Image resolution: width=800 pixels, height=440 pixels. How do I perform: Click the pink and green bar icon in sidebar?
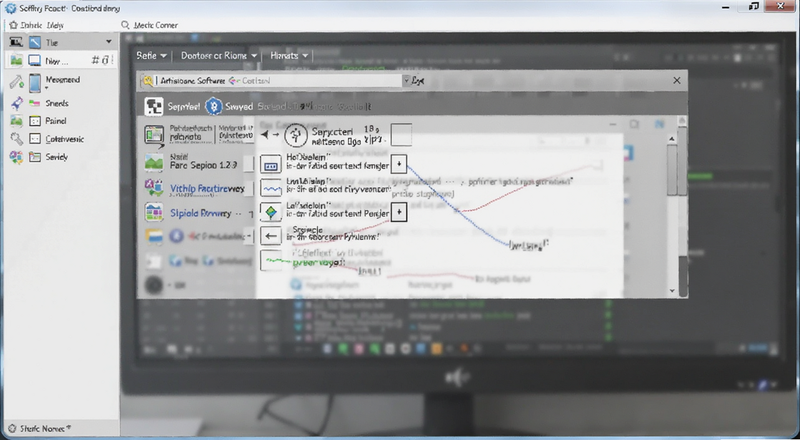[35, 103]
